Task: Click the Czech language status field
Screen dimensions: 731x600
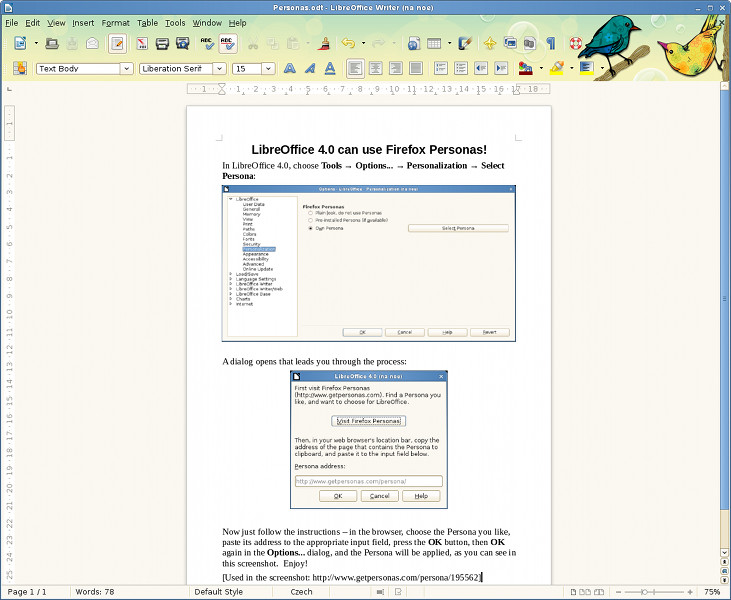Action: coord(301,592)
